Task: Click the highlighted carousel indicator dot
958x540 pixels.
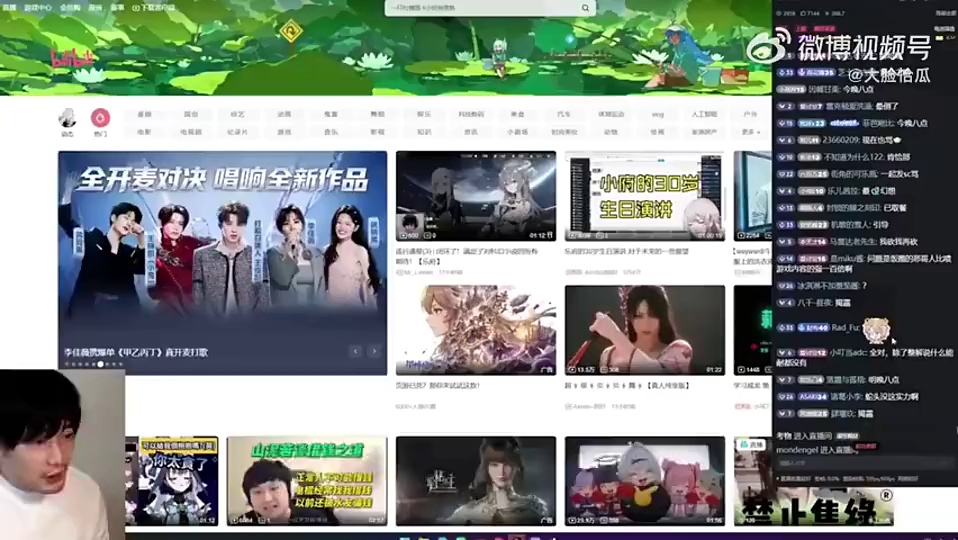Action: 100,364
